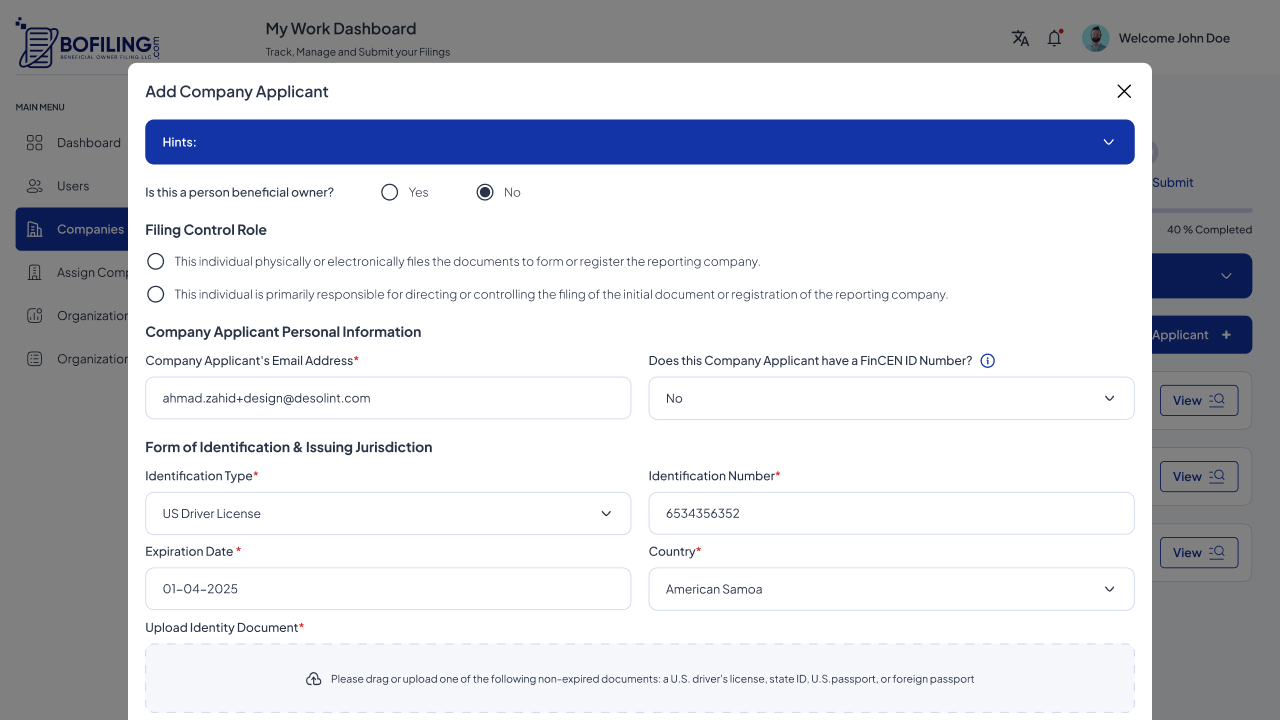Open the Identification Type dropdown
1280x720 pixels.
pyautogui.click(x=387, y=513)
